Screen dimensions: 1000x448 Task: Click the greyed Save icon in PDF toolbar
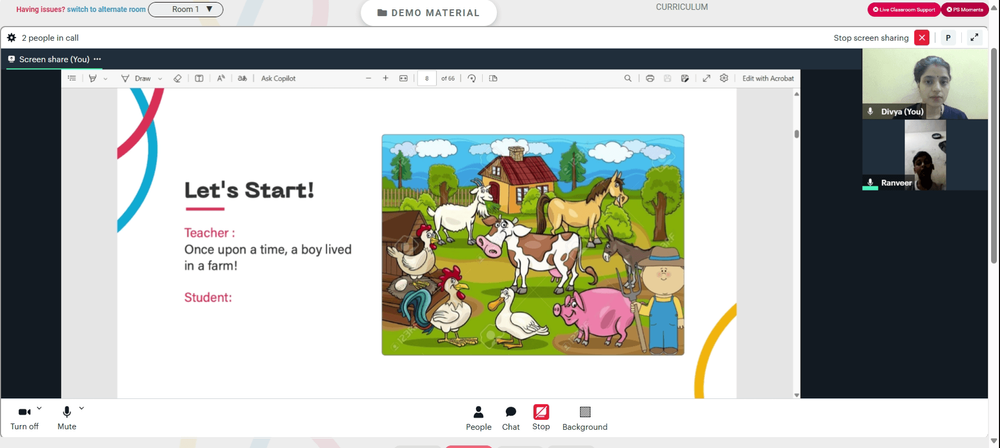coord(667,78)
